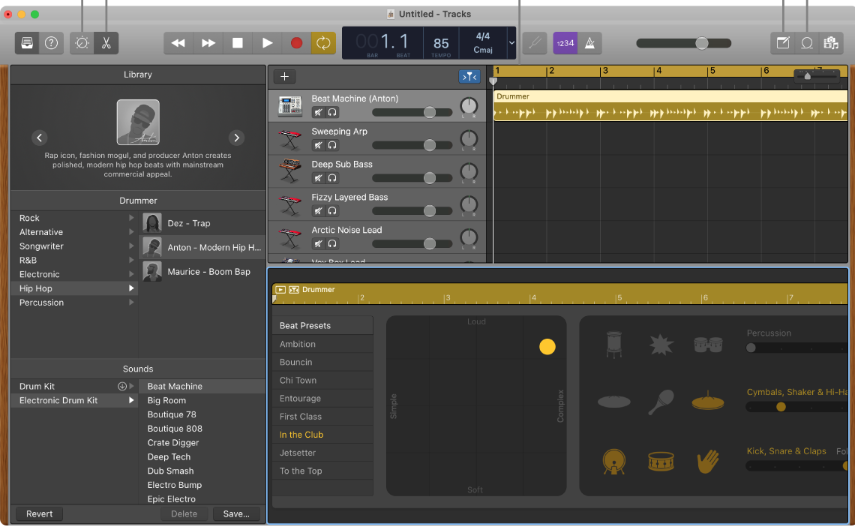Add a new track with plus button
The height and width of the screenshot is (526, 855).
click(x=285, y=76)
